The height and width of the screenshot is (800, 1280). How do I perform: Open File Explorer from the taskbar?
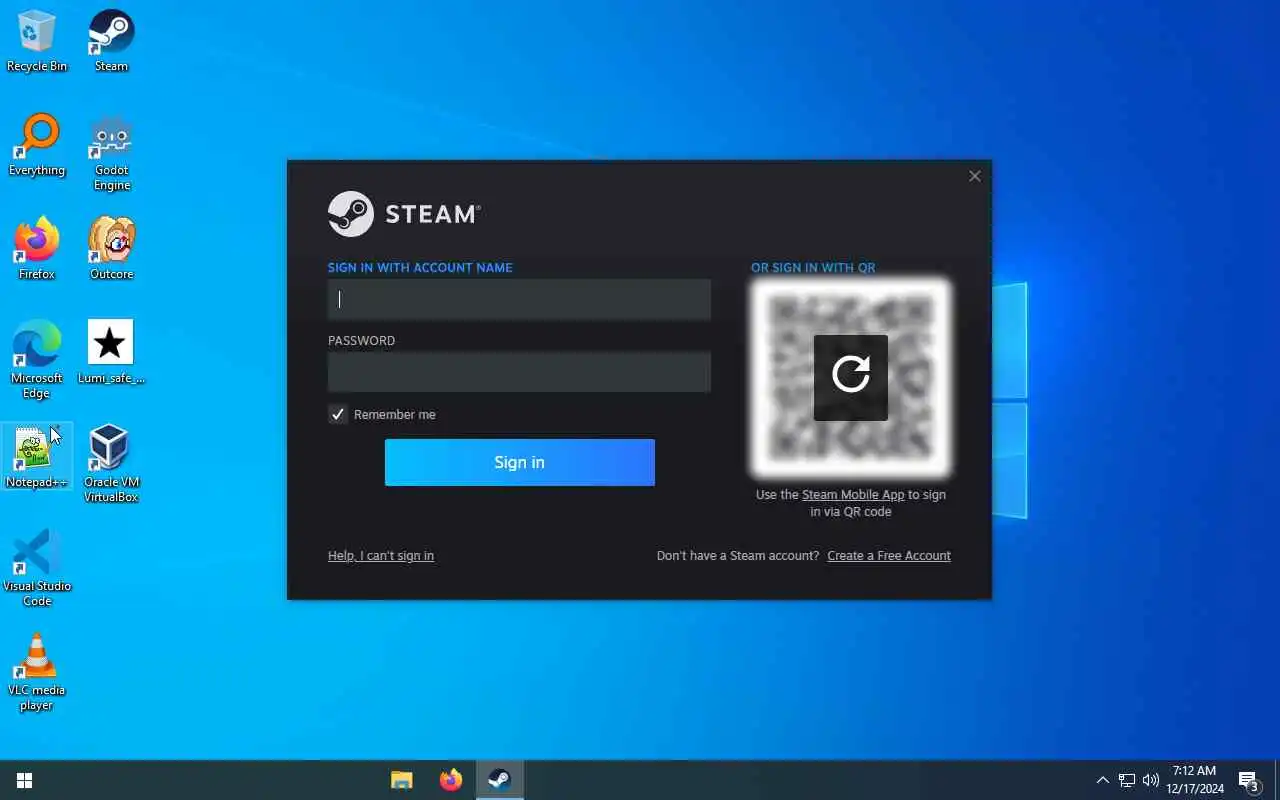(x=402, y=780)
